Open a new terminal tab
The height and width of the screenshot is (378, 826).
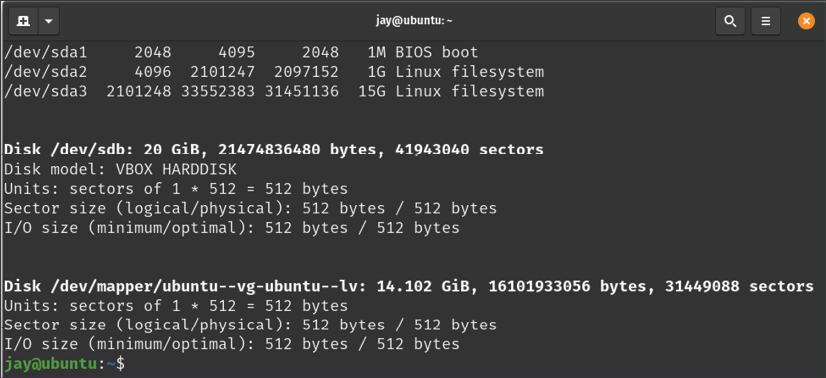(x=23, y=21)
